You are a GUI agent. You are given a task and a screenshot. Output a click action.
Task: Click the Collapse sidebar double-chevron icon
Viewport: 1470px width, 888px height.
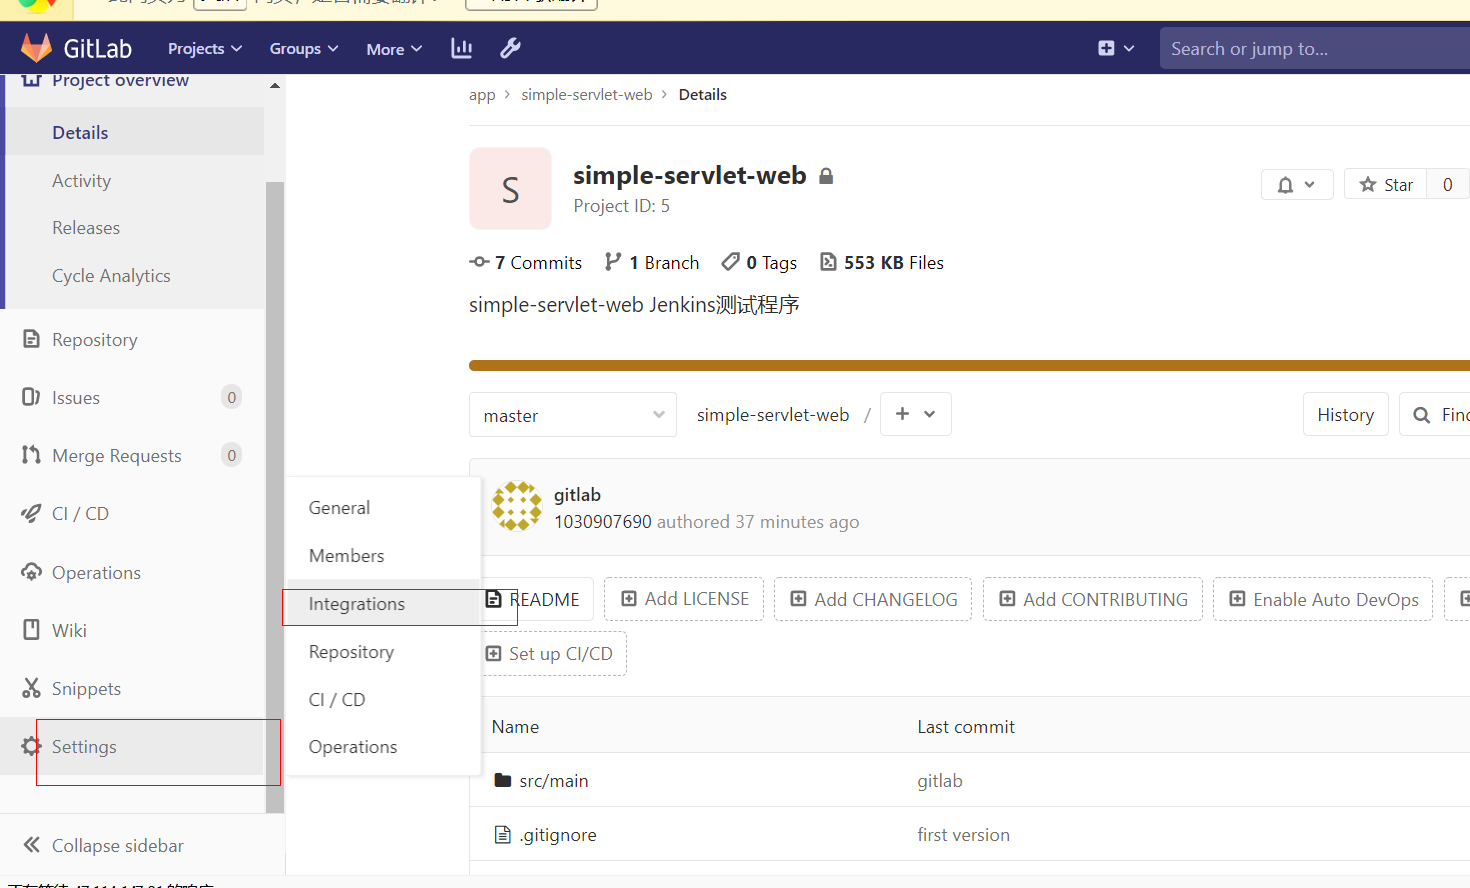32,845
